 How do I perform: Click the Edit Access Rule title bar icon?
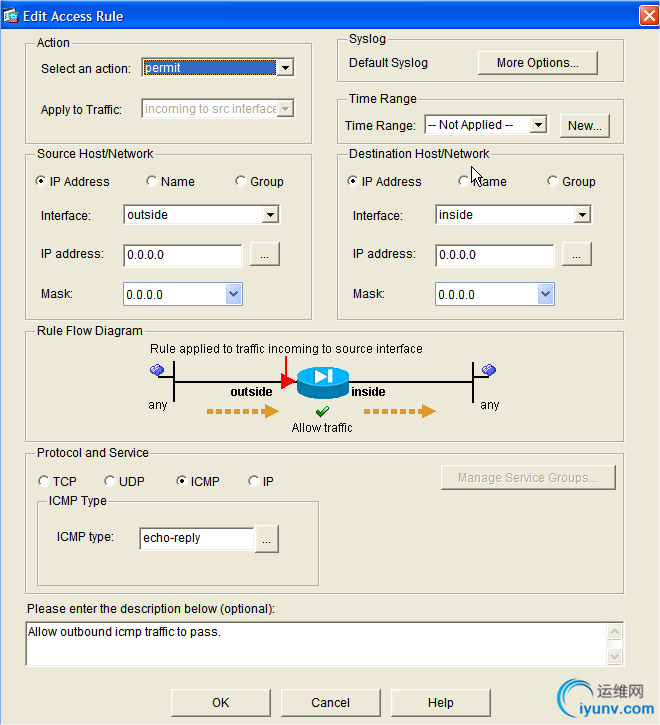[10, 16]
